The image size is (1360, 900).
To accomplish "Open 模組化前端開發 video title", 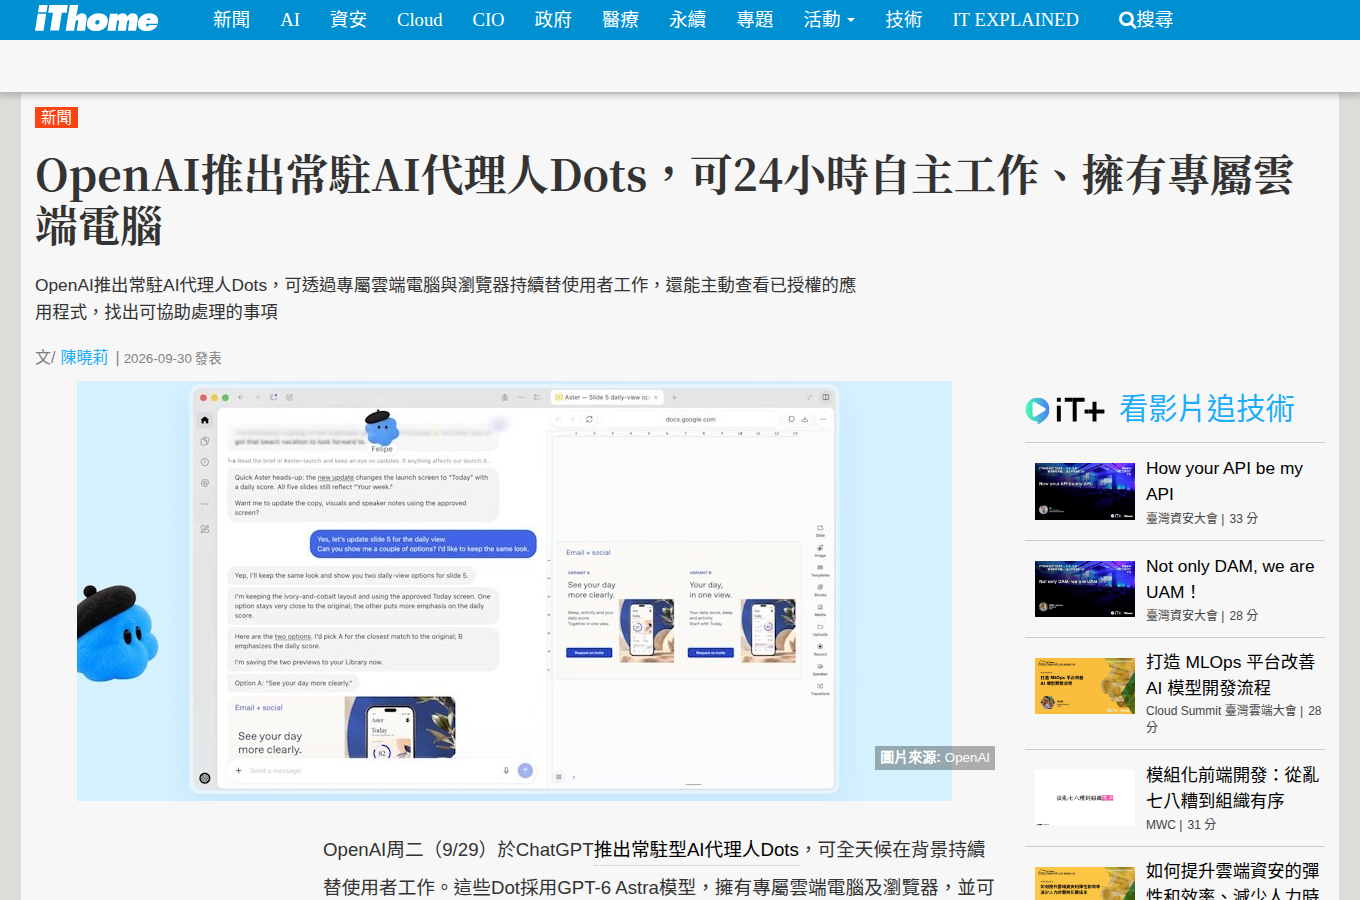I will [x=1232, y=788].
